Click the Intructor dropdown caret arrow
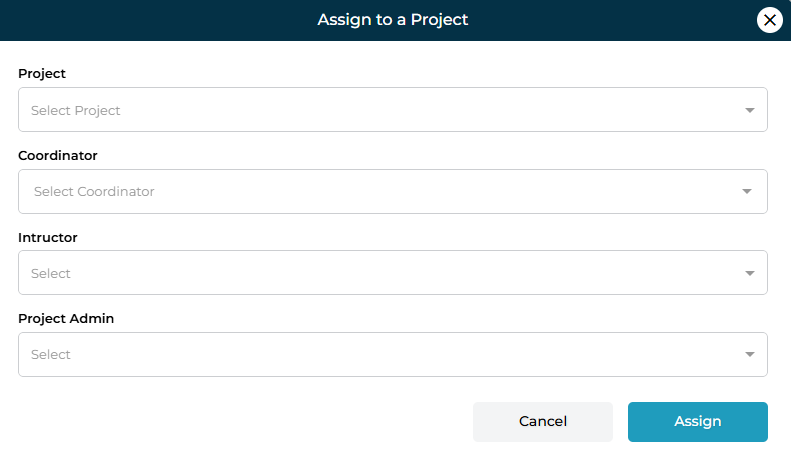The height and width of the screenshot is (456, 791). [750, 273]
